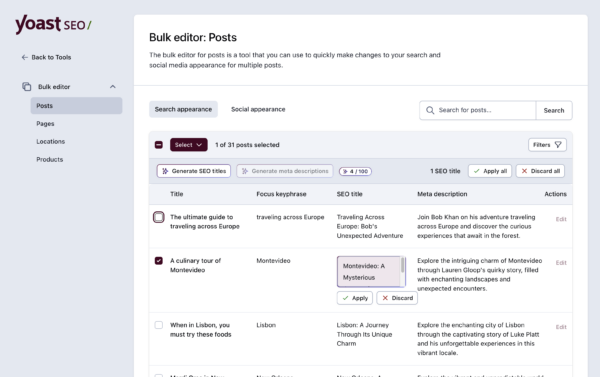Click the sparkle icon on Generate meta descriptions

[245, 171]
